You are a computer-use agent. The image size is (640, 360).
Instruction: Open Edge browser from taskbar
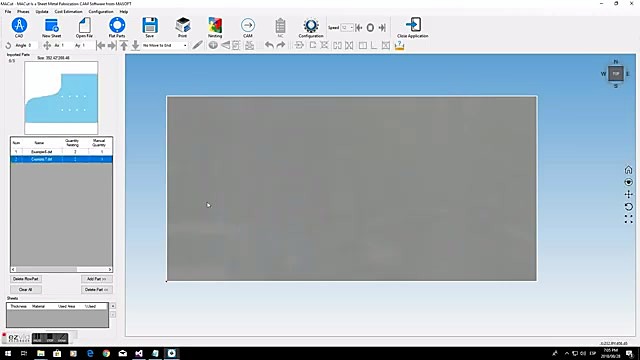pyautogui.click(x=90, y=353)
